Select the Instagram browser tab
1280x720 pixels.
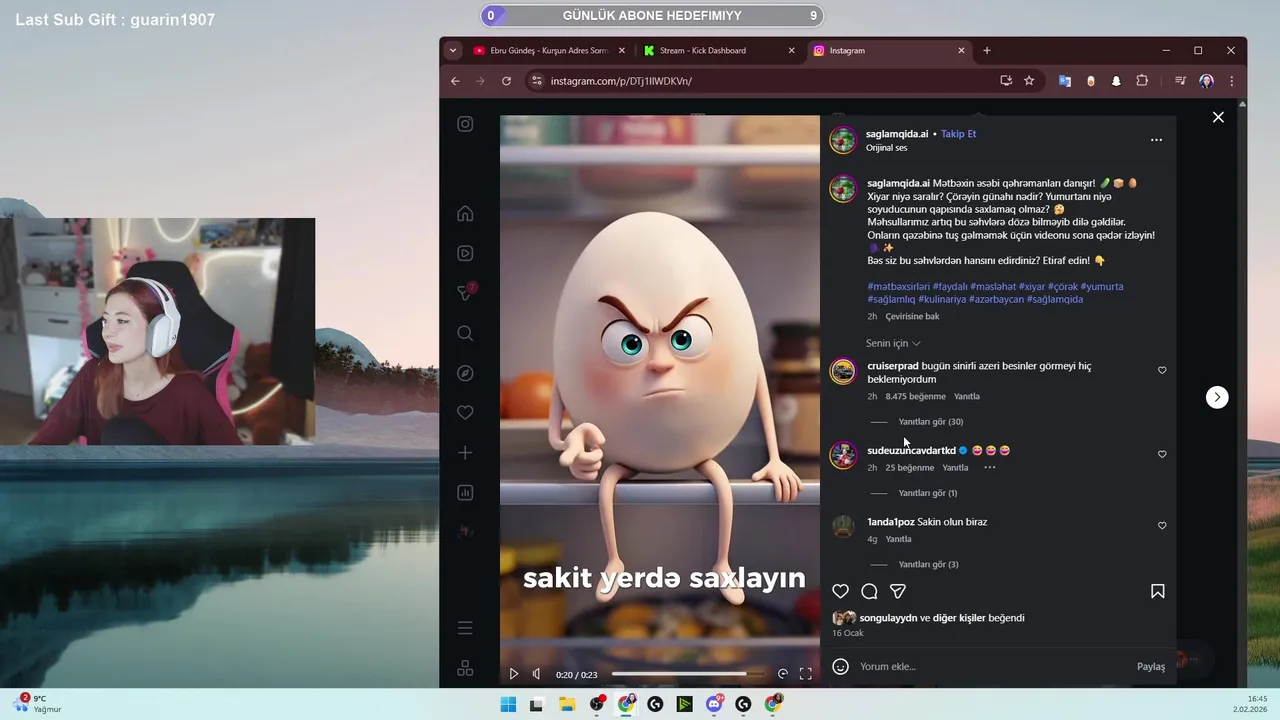[x=889, y=50]
